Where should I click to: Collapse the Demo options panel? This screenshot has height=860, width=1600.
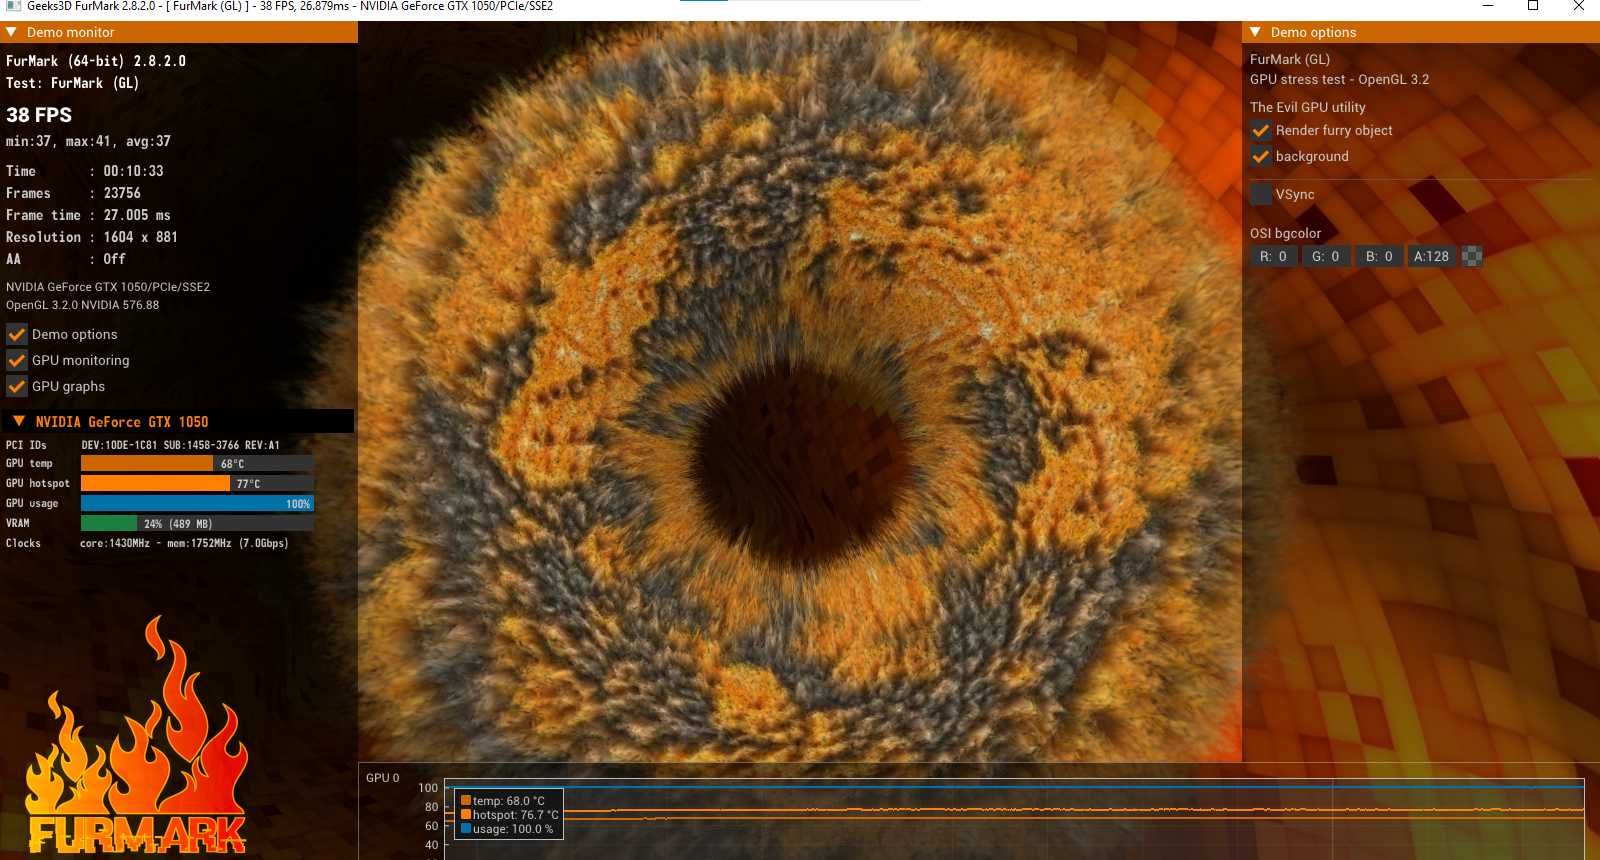(1256, 32)
